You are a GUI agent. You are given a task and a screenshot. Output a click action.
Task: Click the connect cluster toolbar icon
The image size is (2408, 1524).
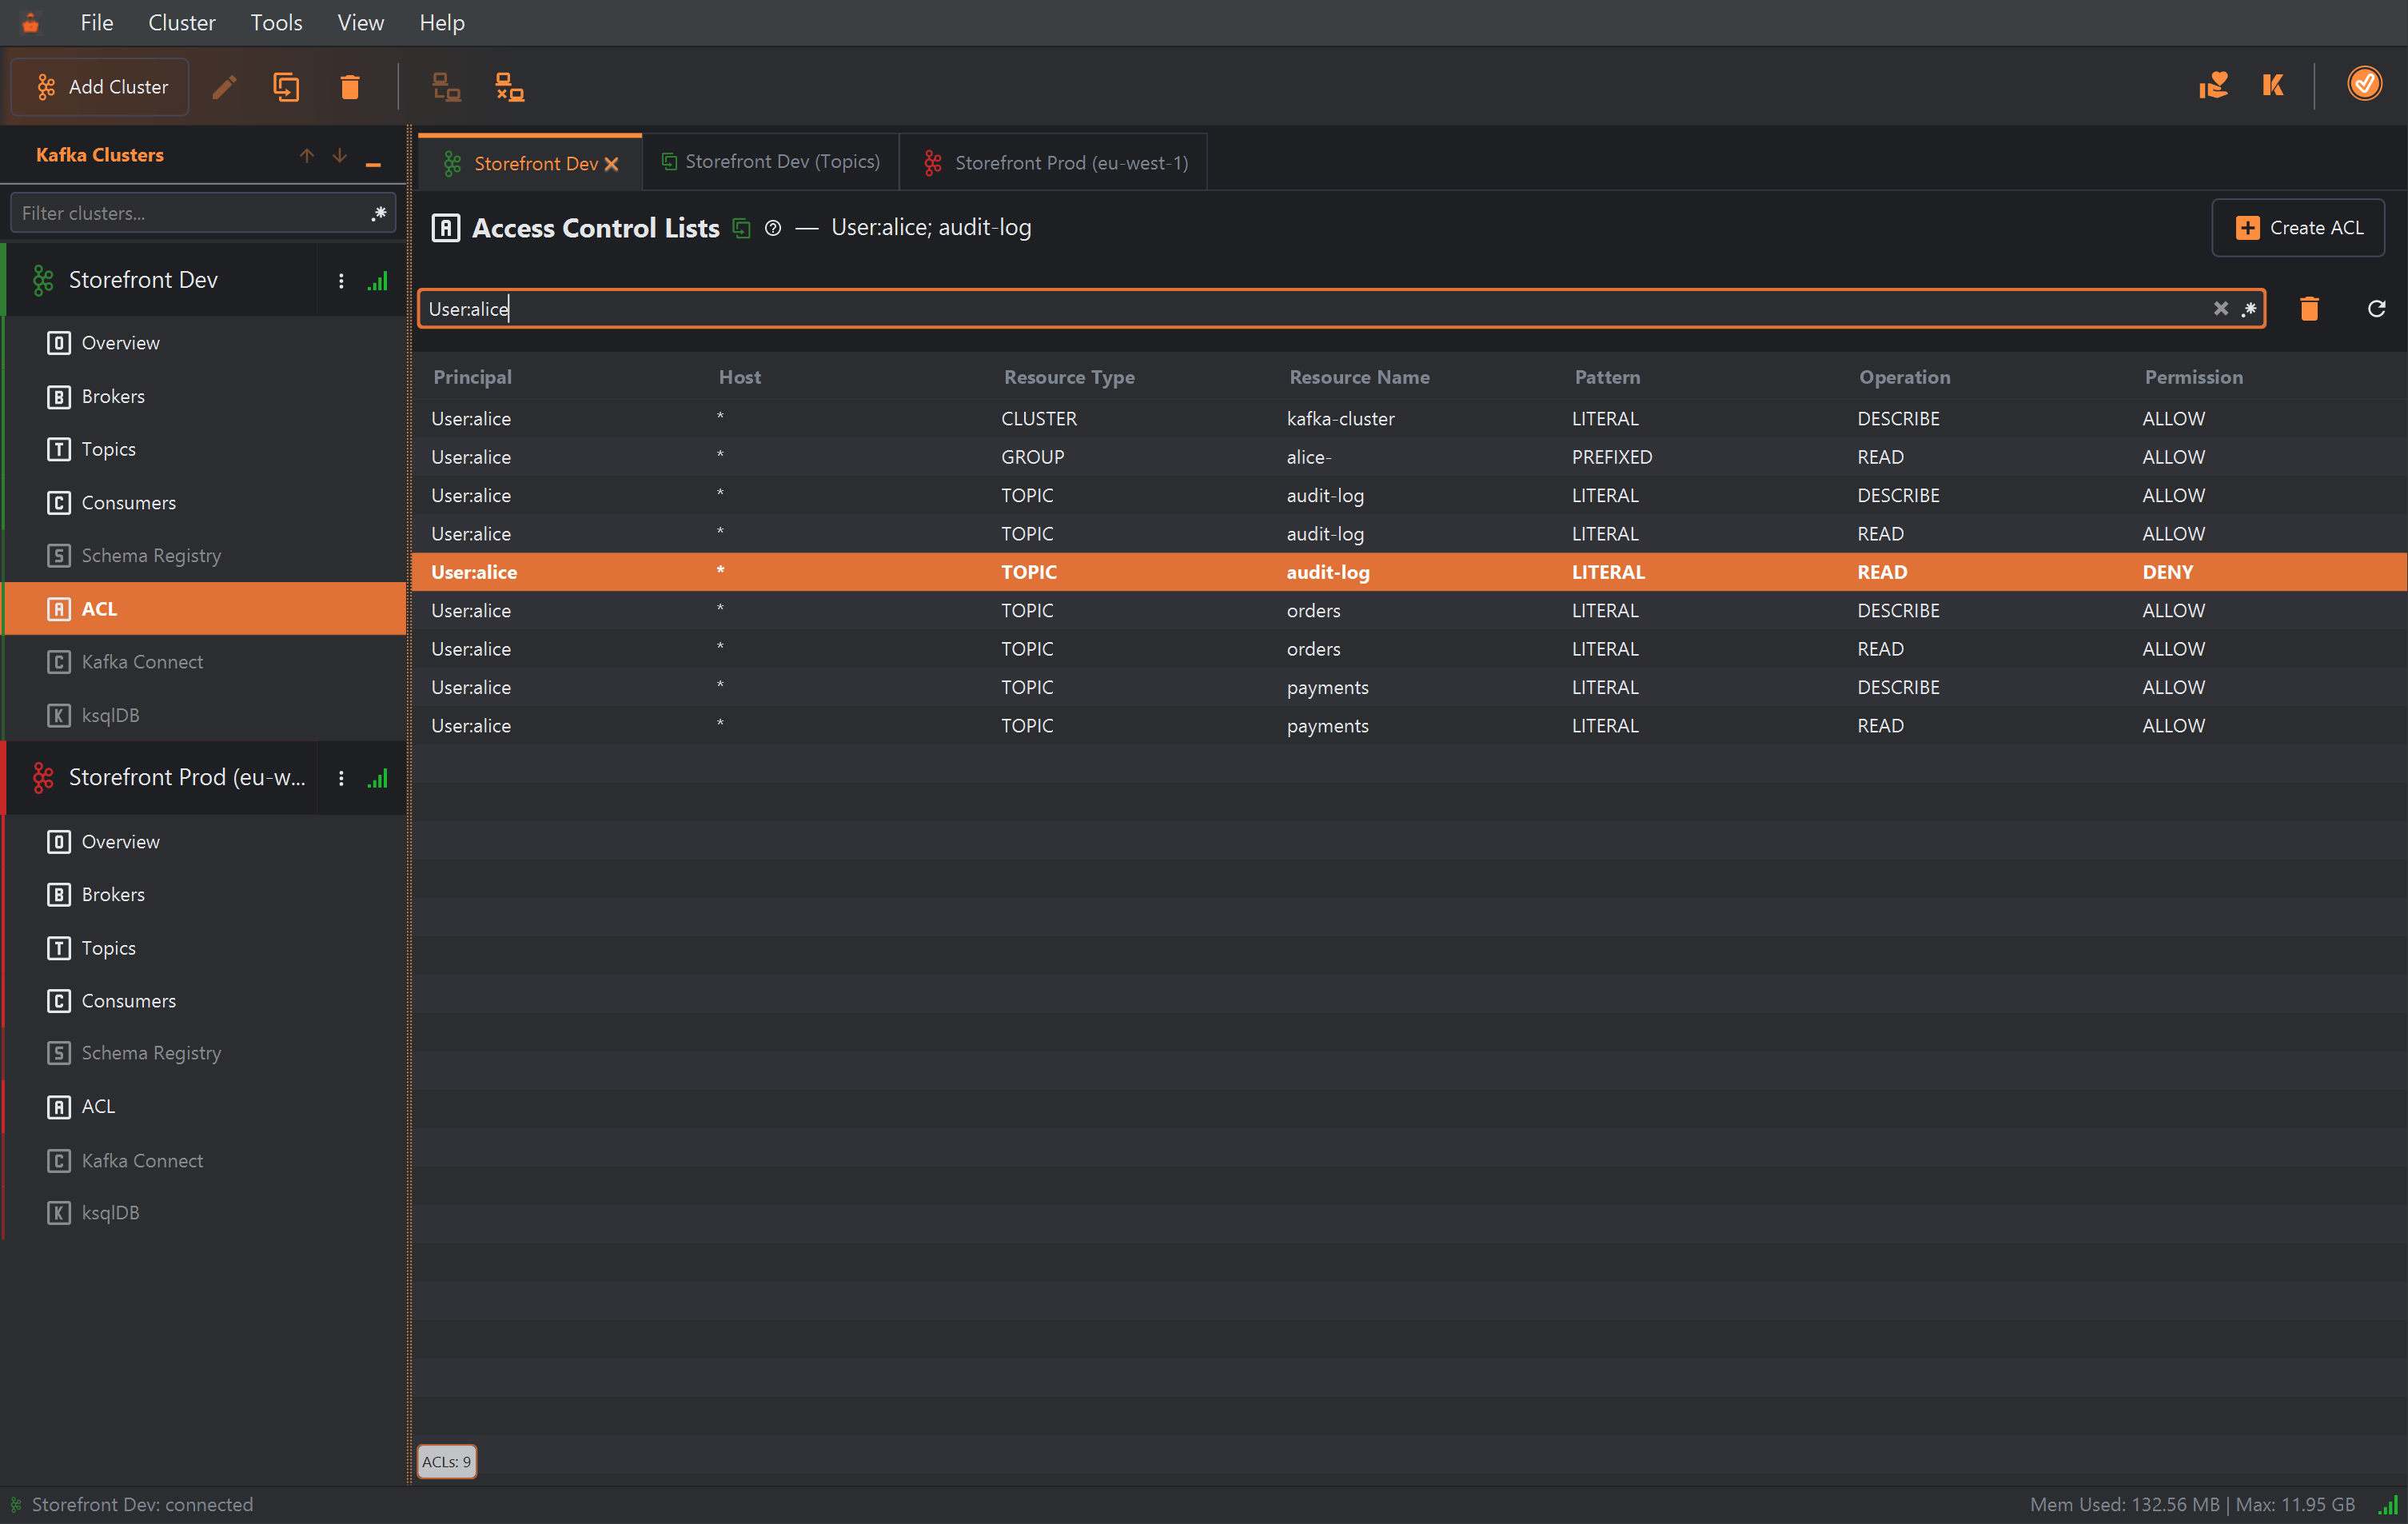pos(446,87)
